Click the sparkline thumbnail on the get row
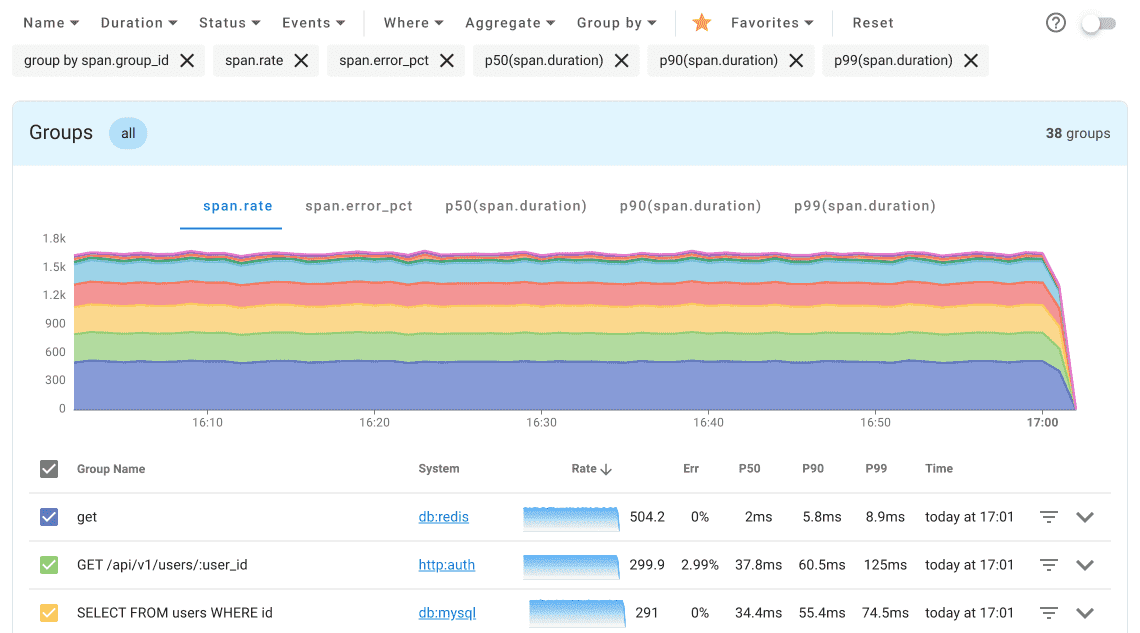The image size is (1140, 633). pyautogui.click(x=571, y=517)
